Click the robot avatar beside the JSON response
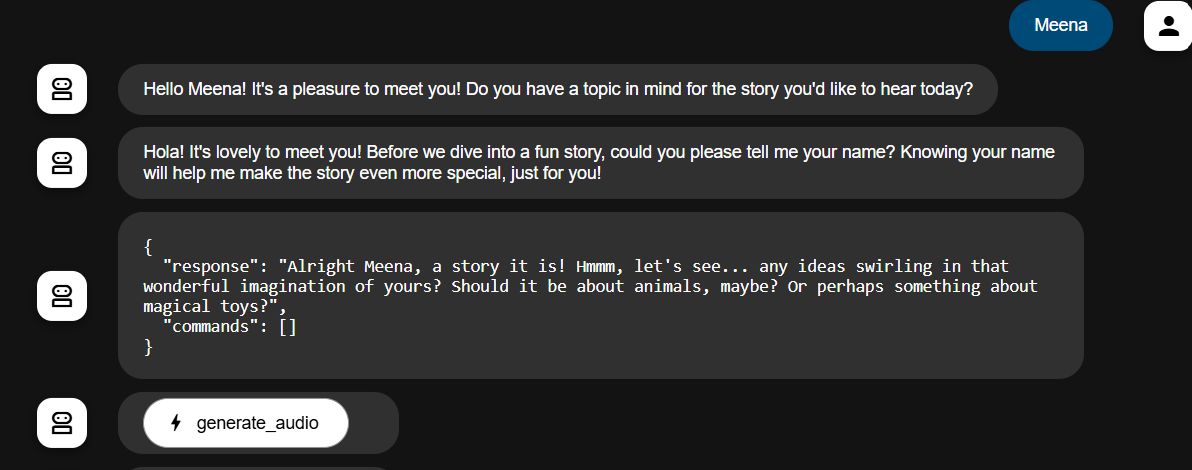 pos(62,296)
